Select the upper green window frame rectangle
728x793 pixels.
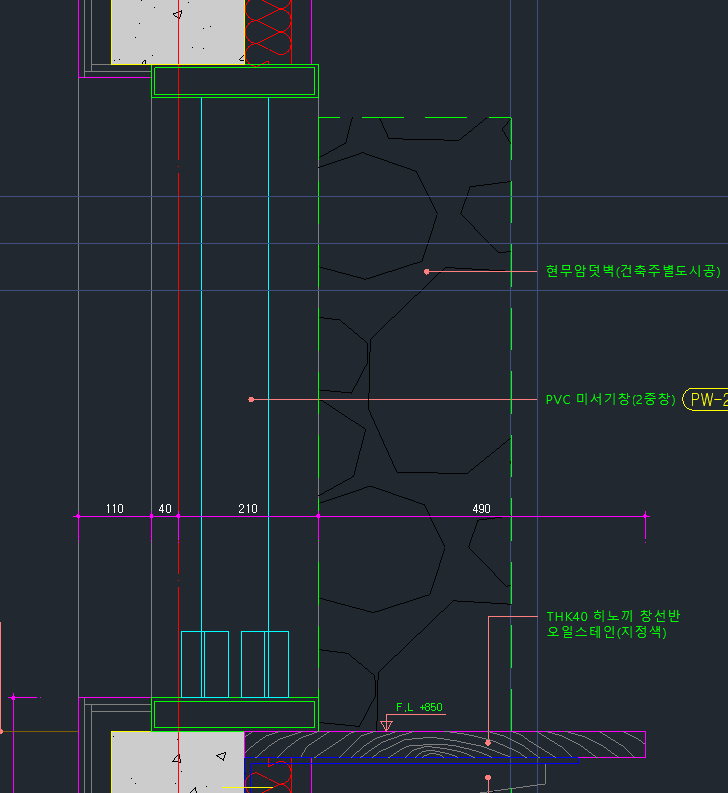pos(234,81)
